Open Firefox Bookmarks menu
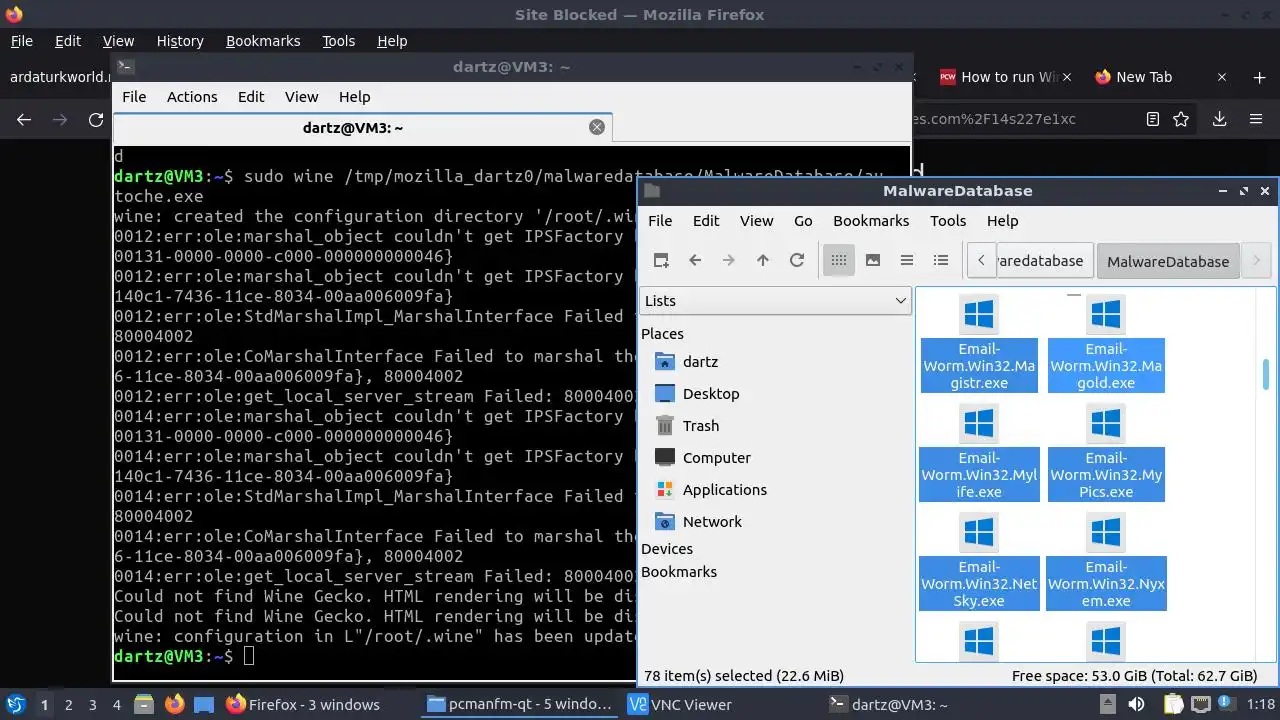The width and height of the screenshot is (1280, 720). click(x=263, y=41)
